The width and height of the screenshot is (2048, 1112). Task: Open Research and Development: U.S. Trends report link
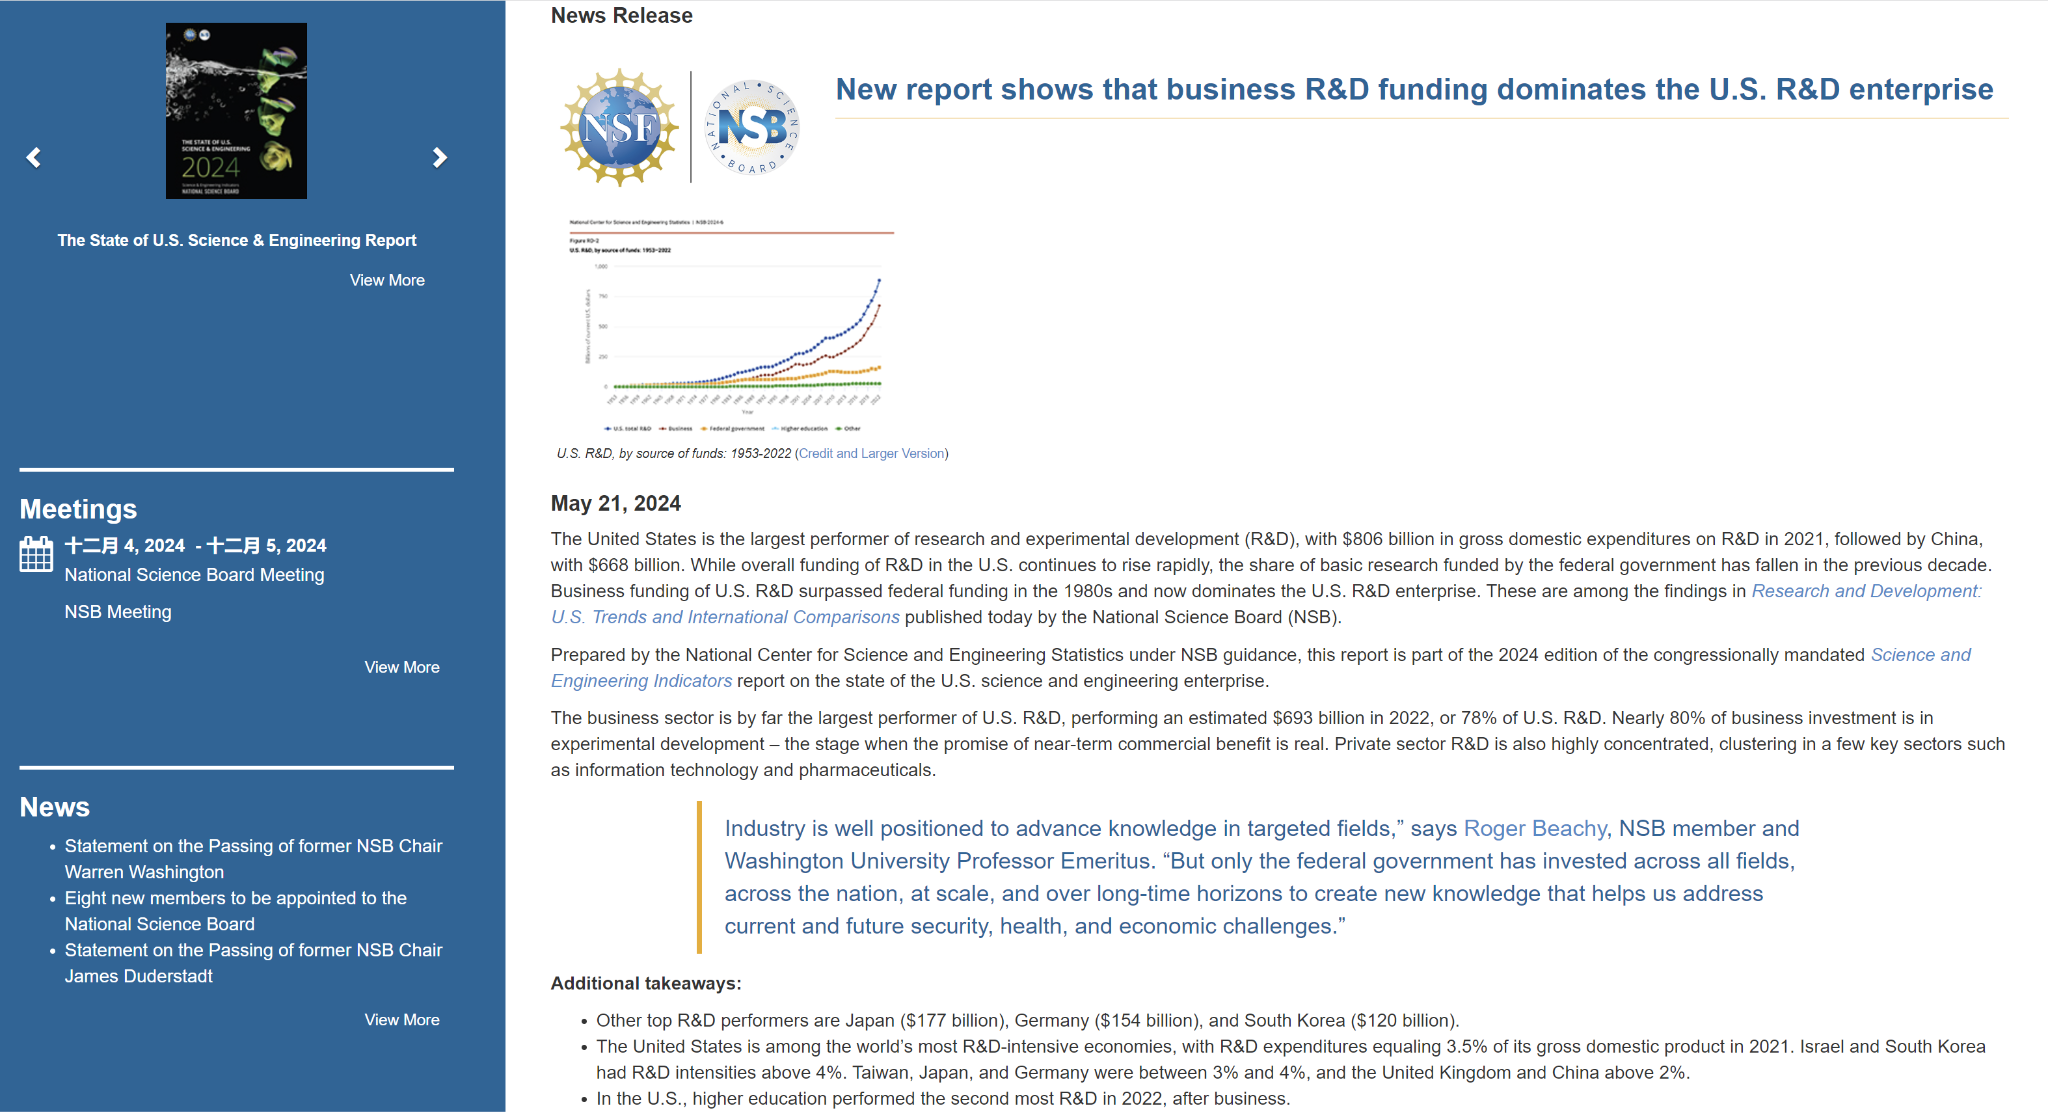point(1865,591)
